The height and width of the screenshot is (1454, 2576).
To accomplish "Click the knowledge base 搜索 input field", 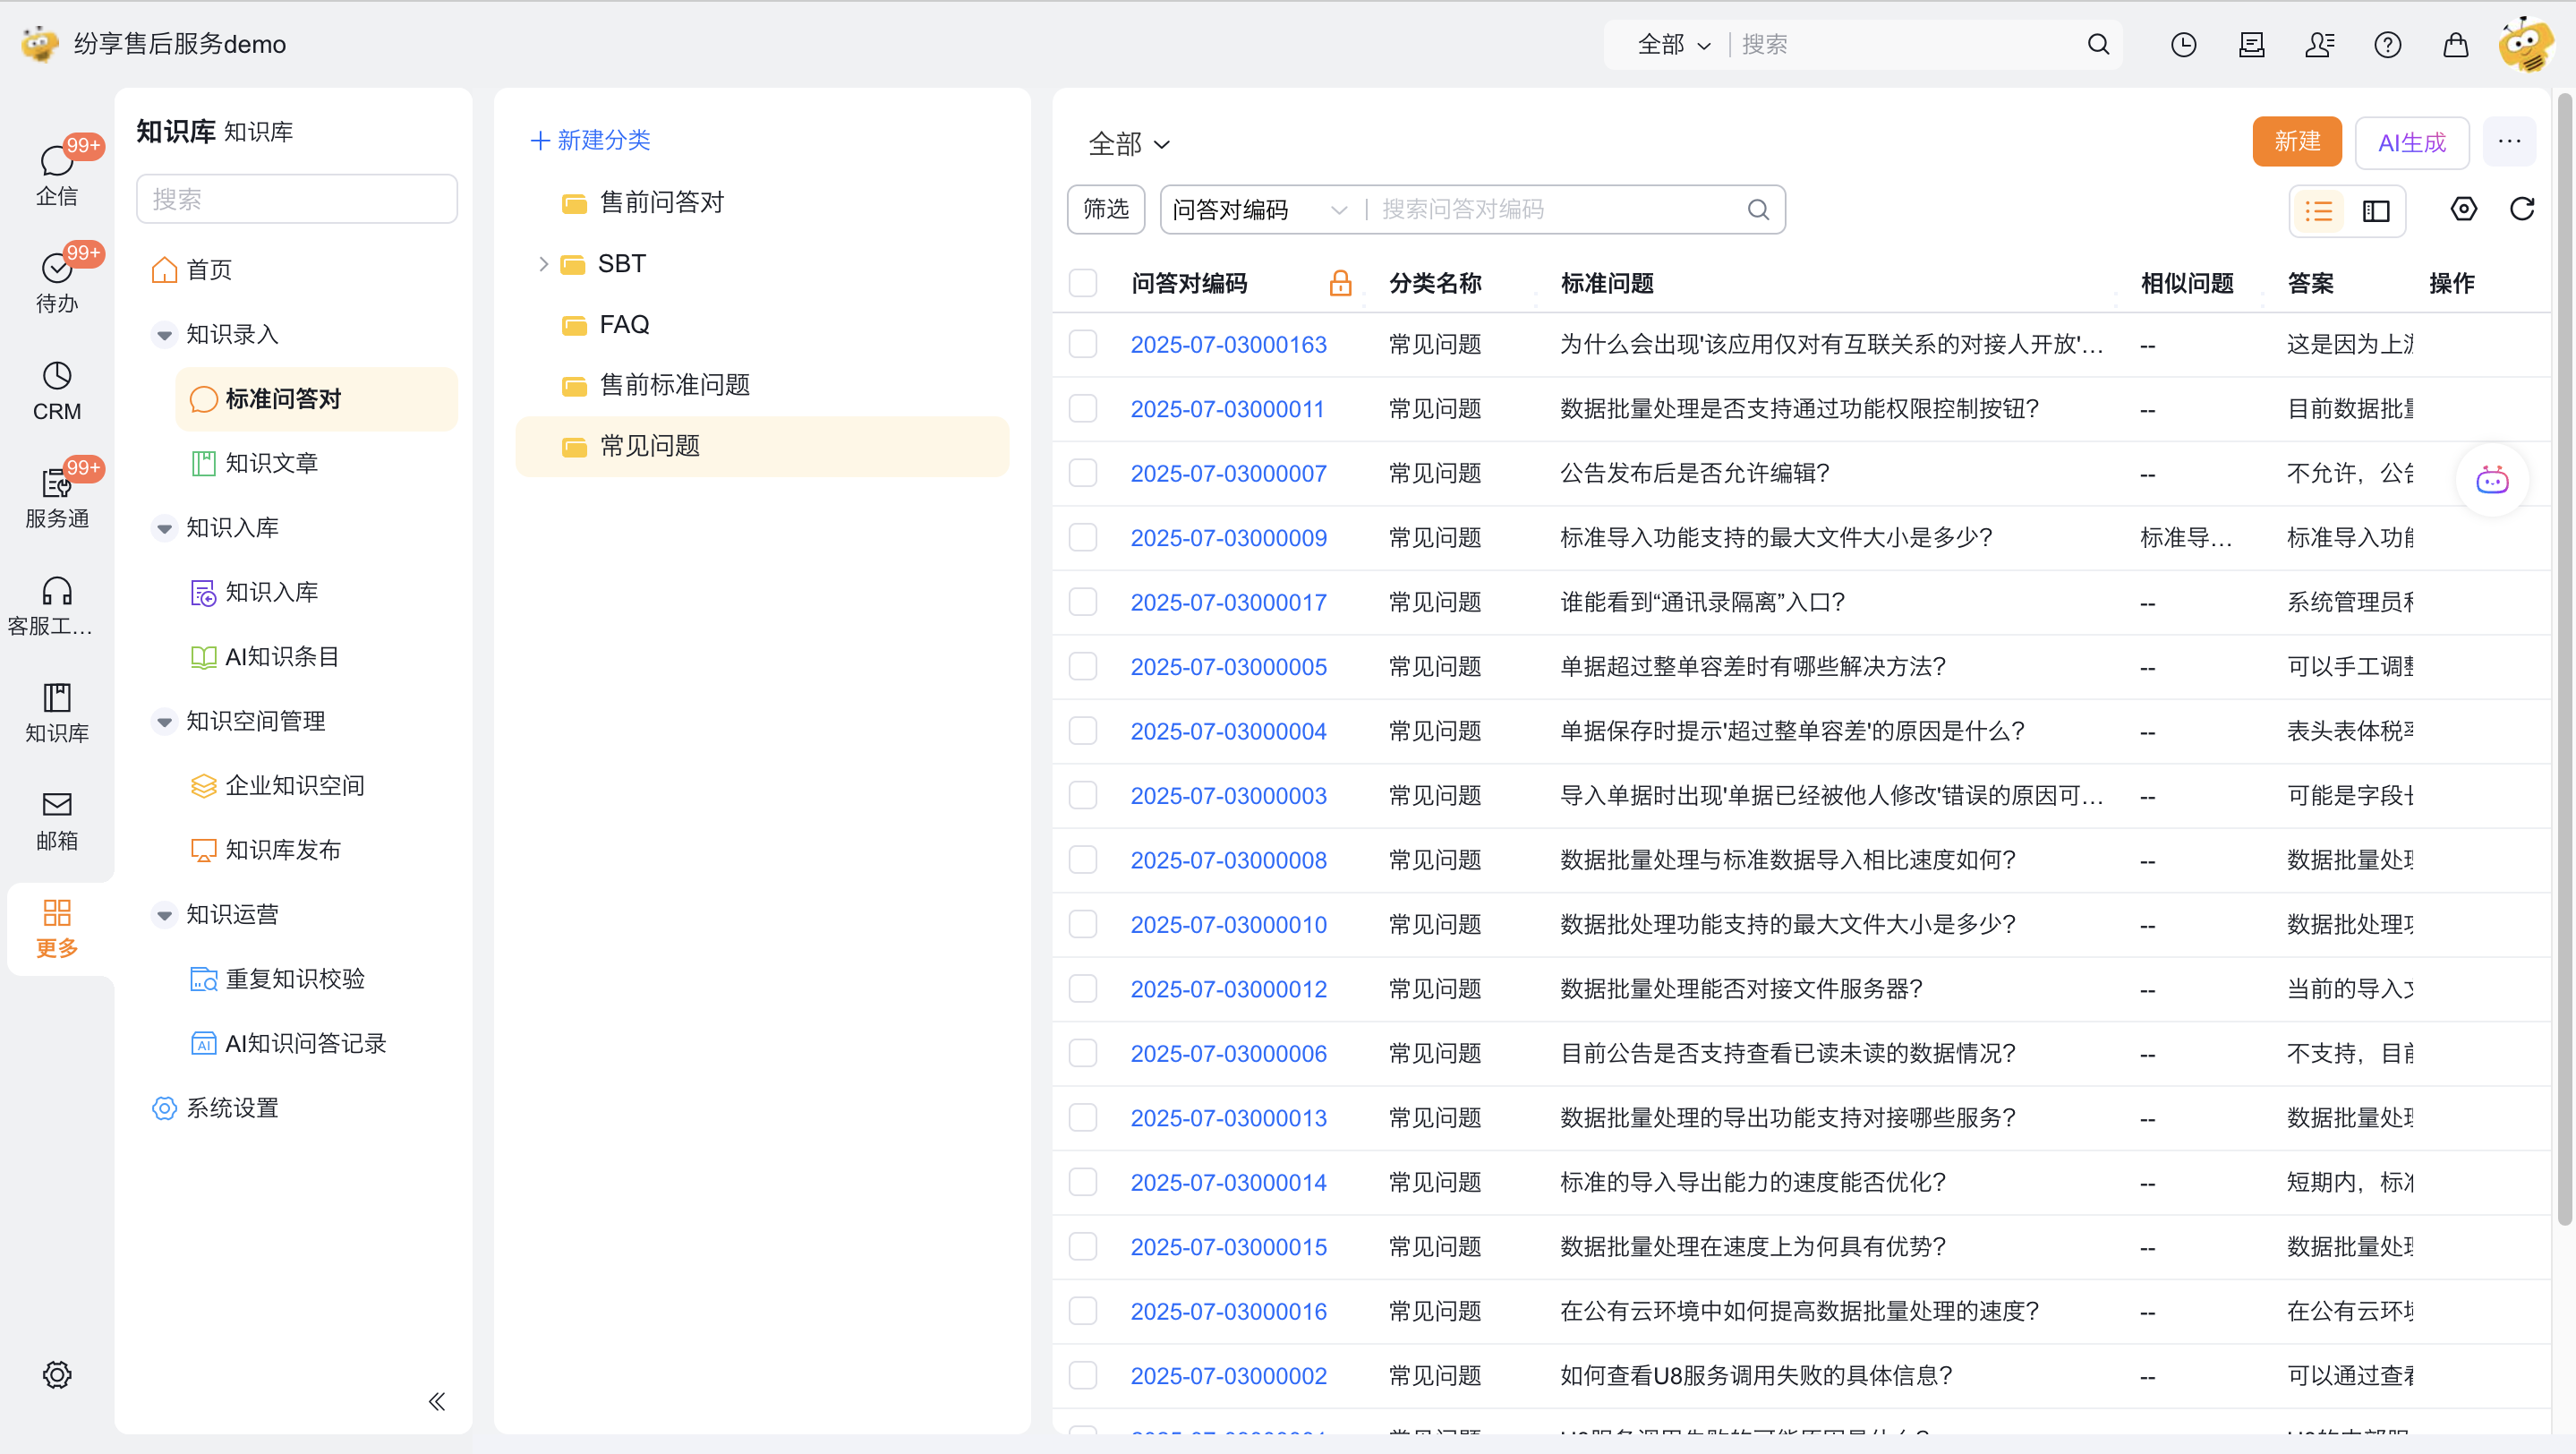I will point(296,199).
